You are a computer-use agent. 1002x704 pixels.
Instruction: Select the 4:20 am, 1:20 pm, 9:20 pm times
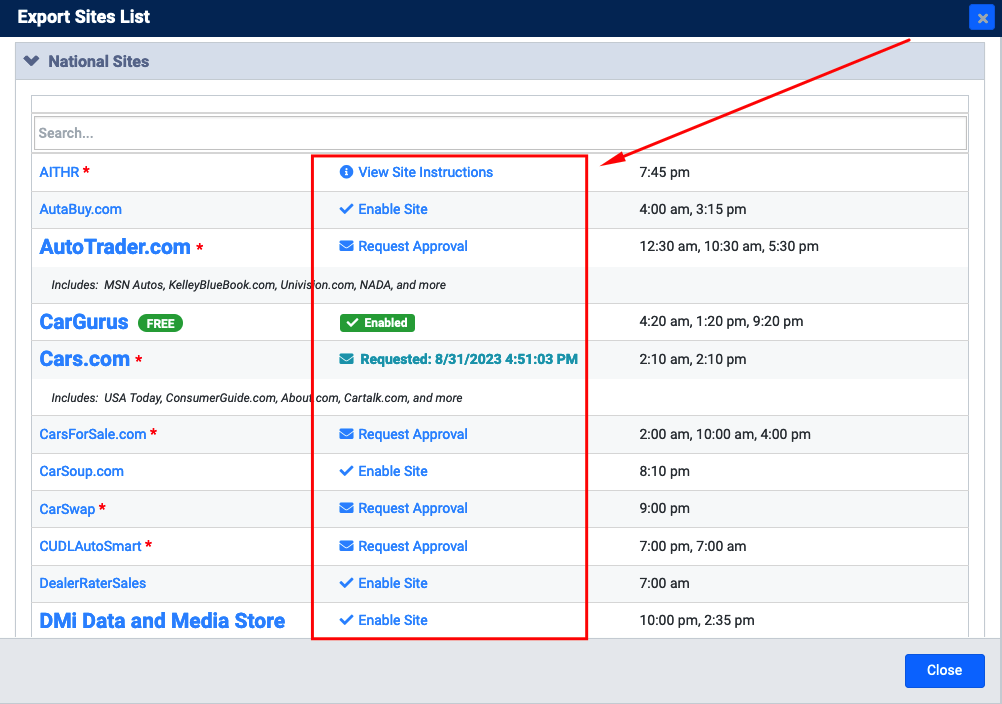721,321
